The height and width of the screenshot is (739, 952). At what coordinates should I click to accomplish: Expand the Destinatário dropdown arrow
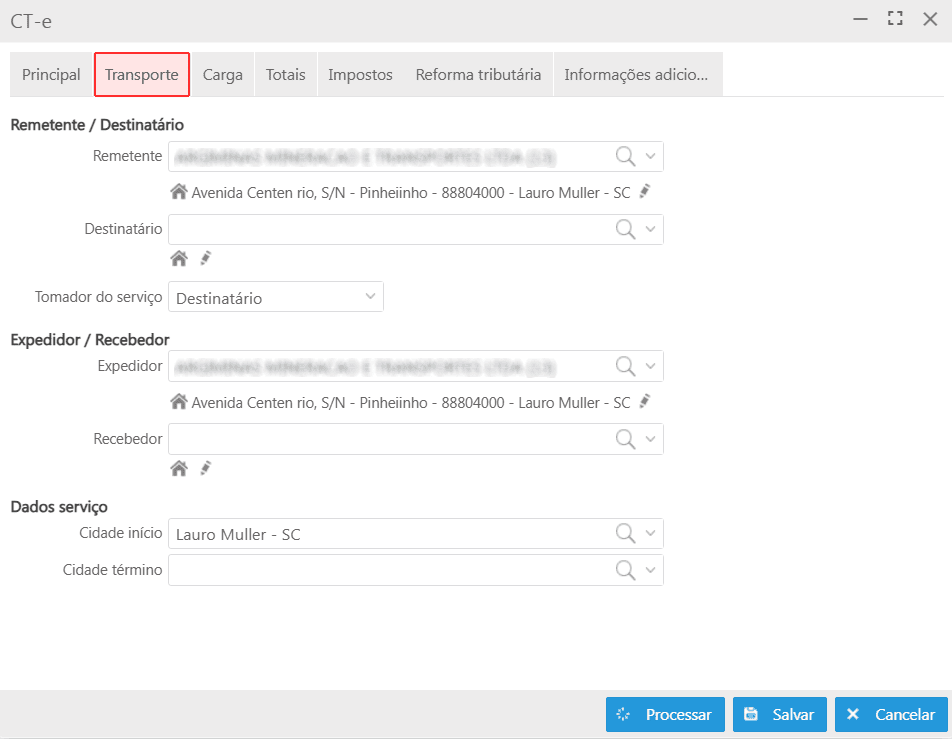pyautogui.click(x=651, y=229)
